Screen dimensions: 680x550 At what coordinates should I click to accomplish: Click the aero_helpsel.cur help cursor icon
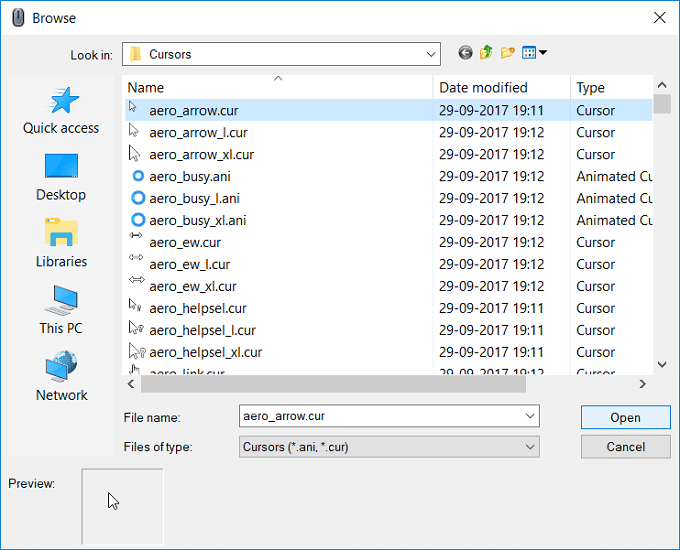pos(135,305)
